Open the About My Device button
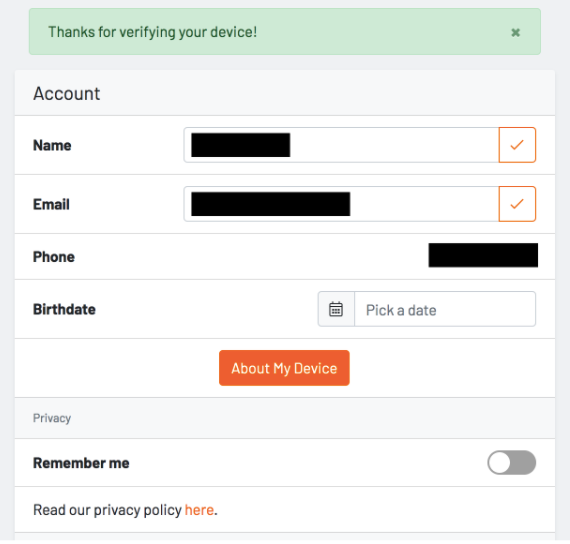The width and height of the screenshot is (570, 544). [284, 368]
